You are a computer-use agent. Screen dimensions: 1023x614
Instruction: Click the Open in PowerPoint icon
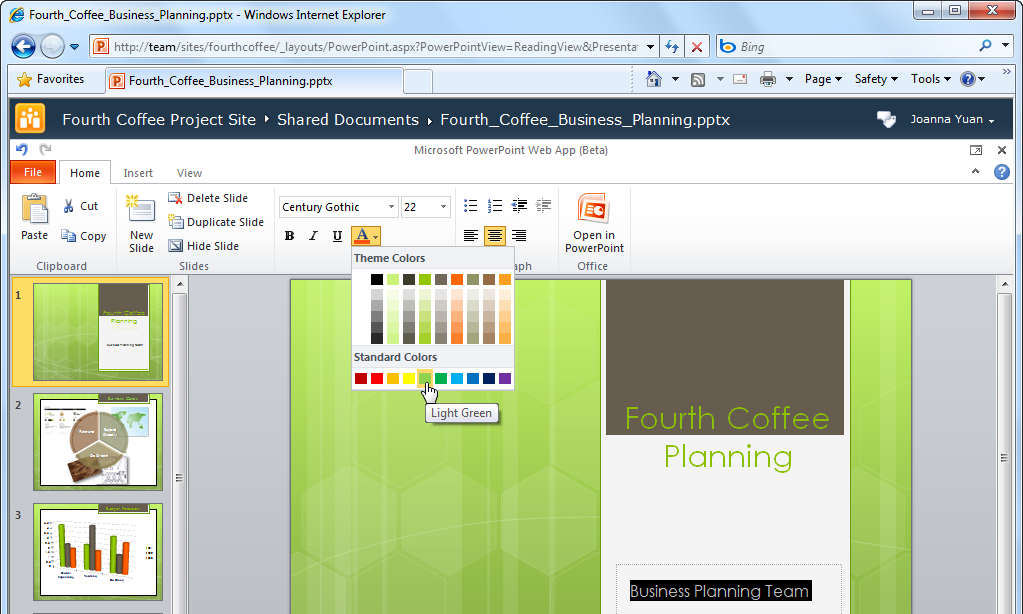pyautogui.click(x=593, y=209)
